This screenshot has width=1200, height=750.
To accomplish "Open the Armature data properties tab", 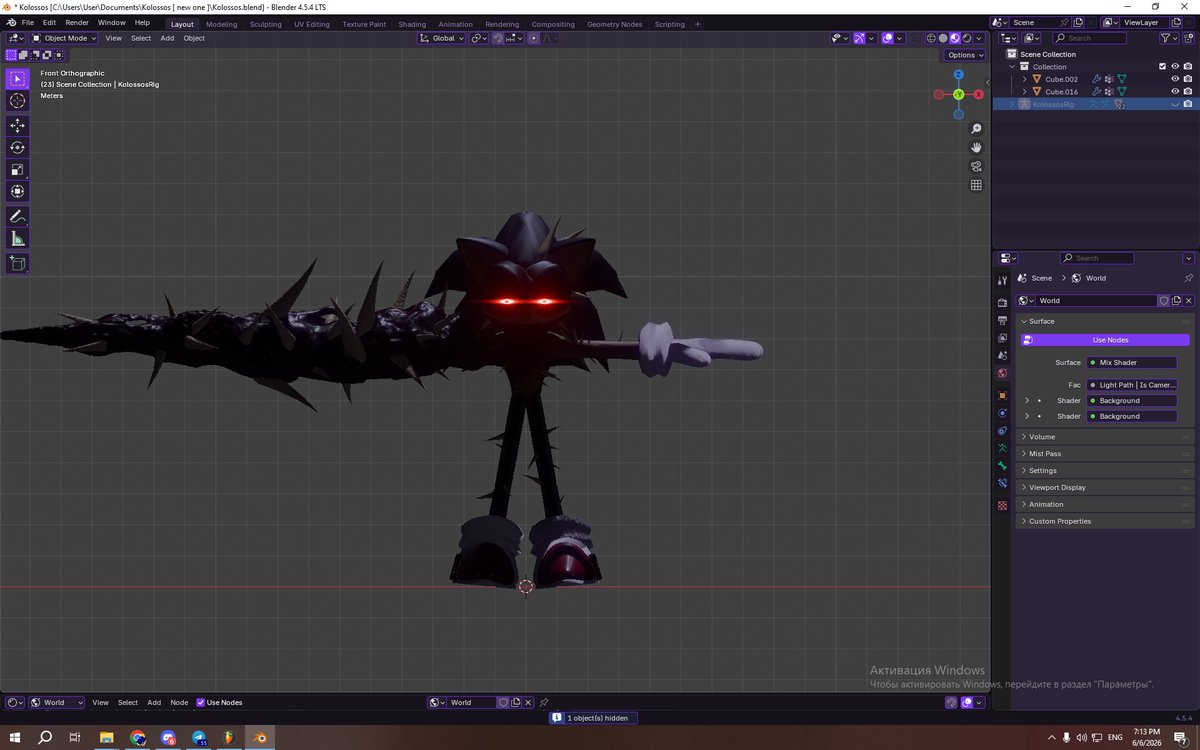I will click(1002, 448).
